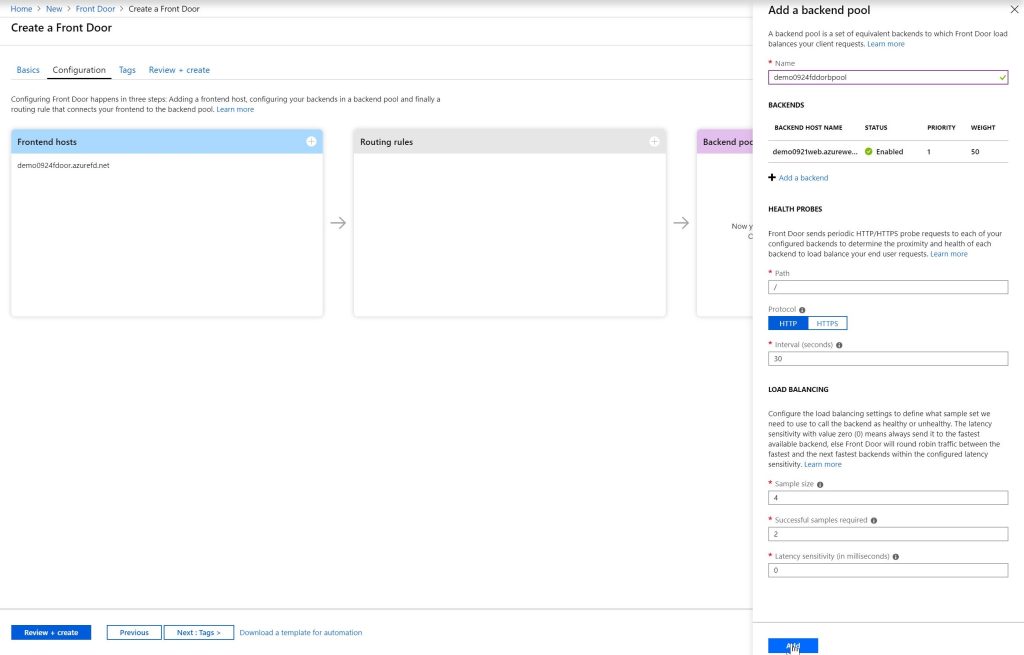Select the Configuration tab
The image size is (1024, 655).
coord(79,70)
